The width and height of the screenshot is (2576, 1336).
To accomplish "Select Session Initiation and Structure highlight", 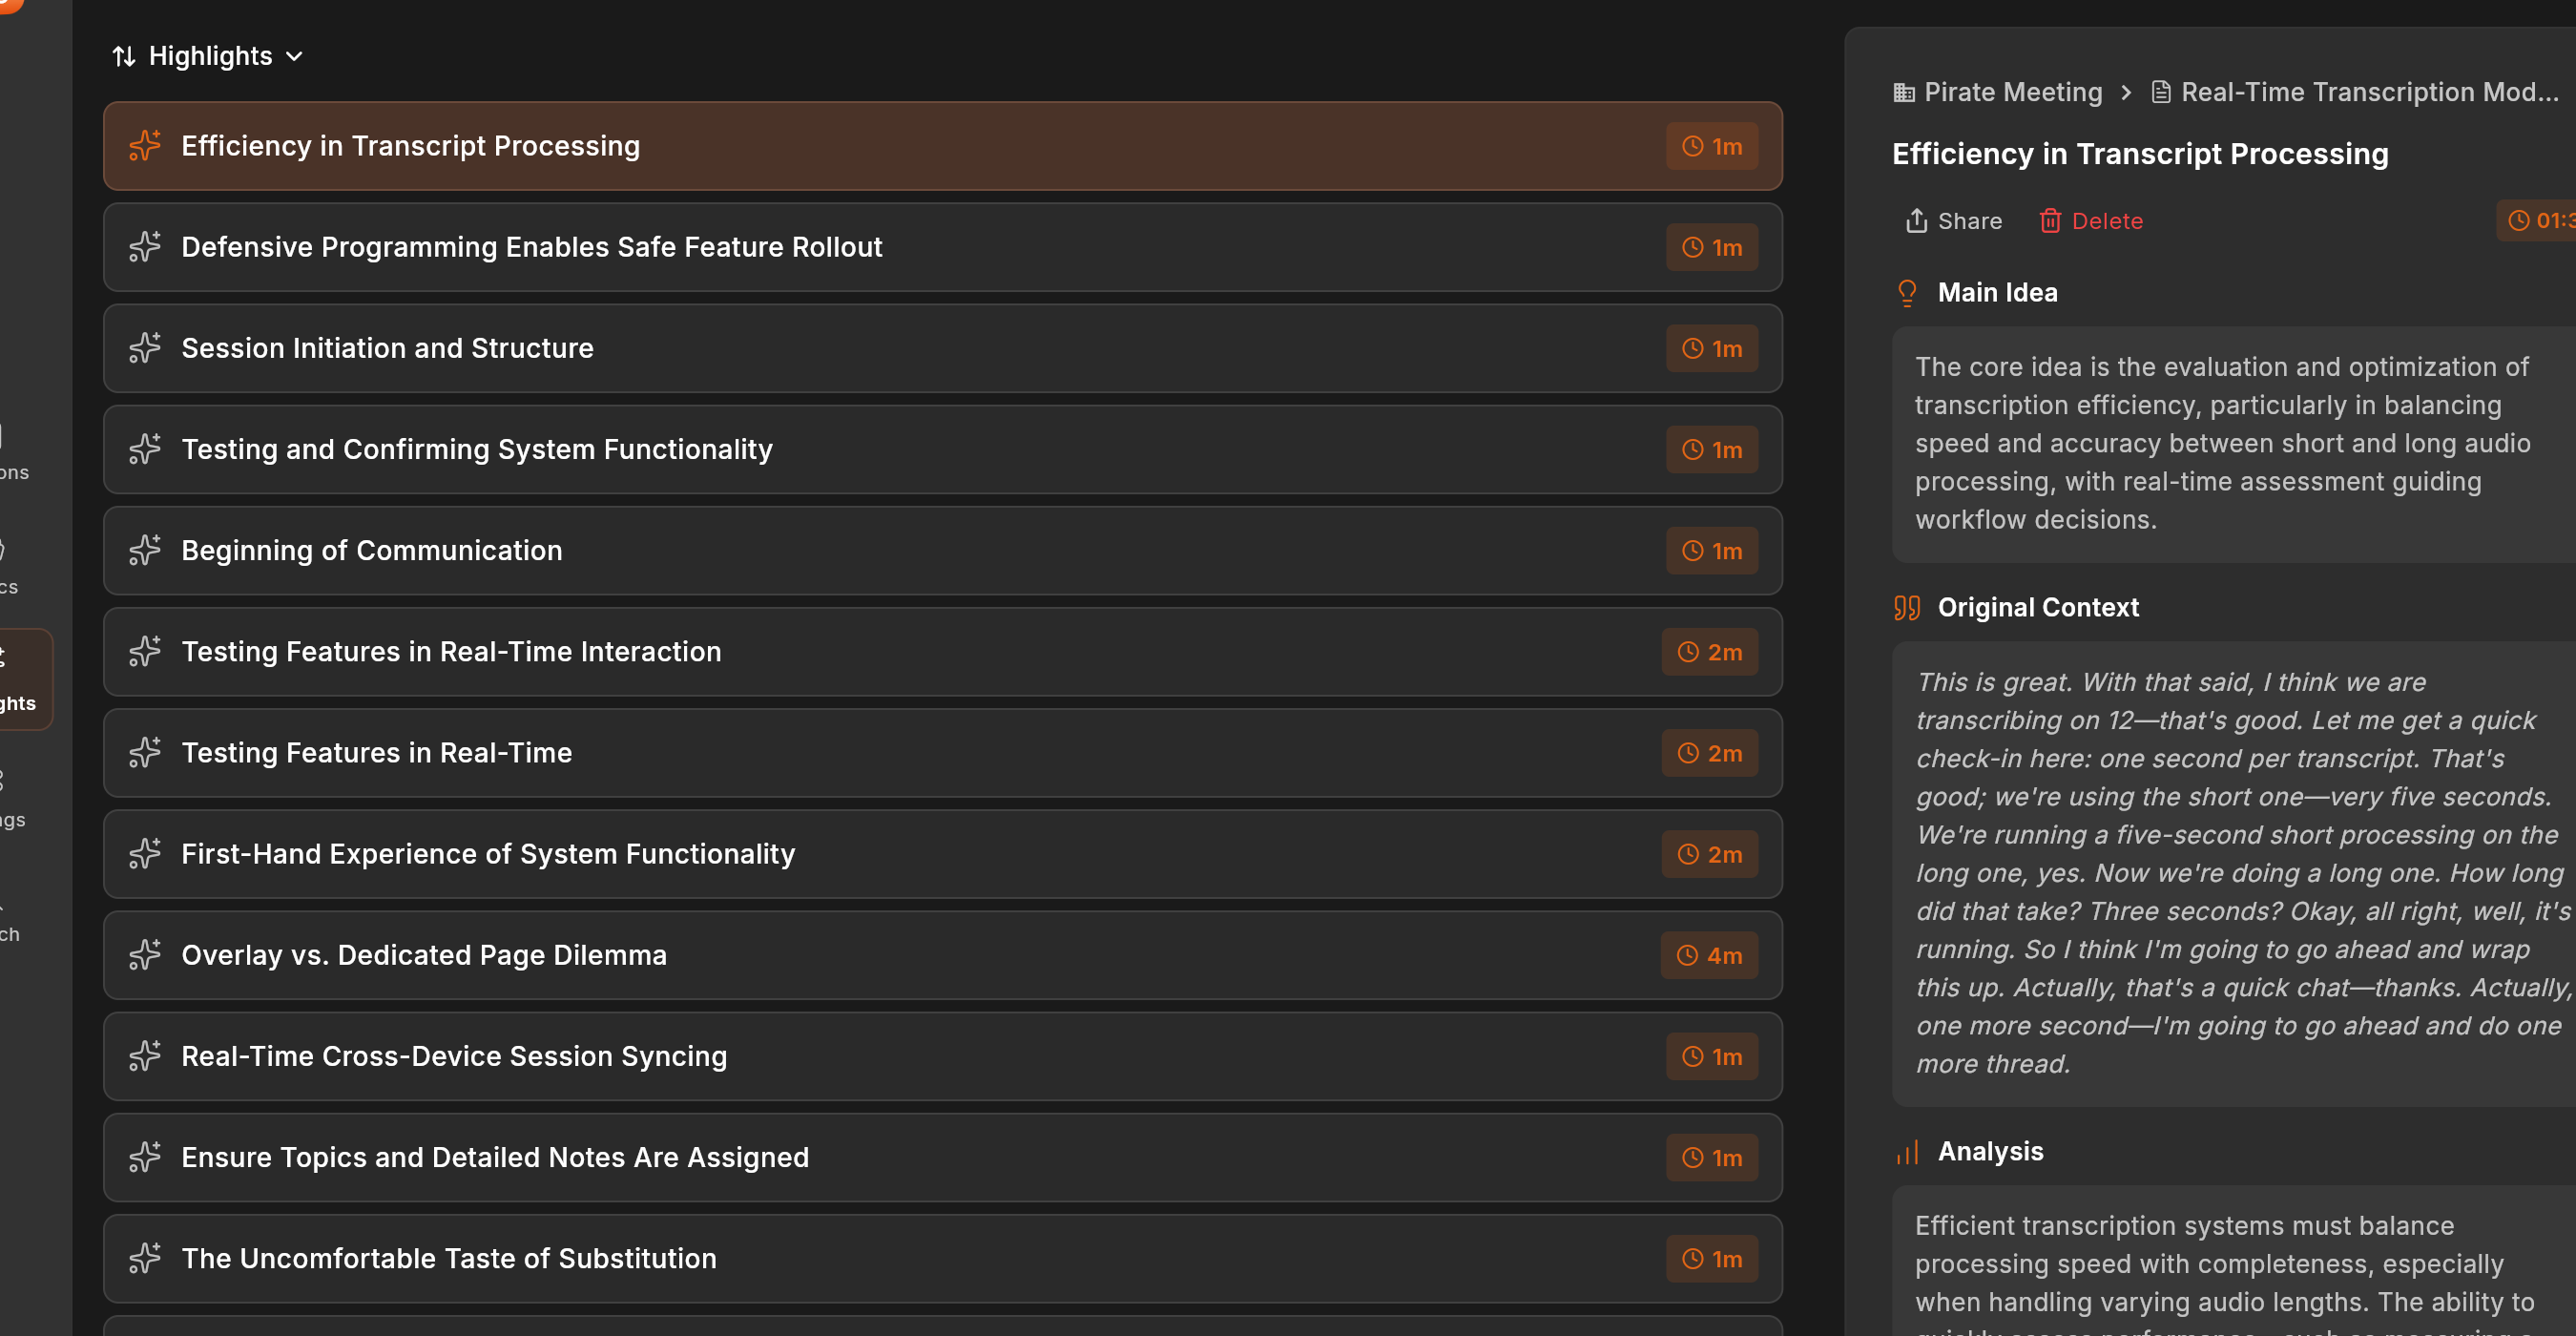I will (x=387, y=348).
